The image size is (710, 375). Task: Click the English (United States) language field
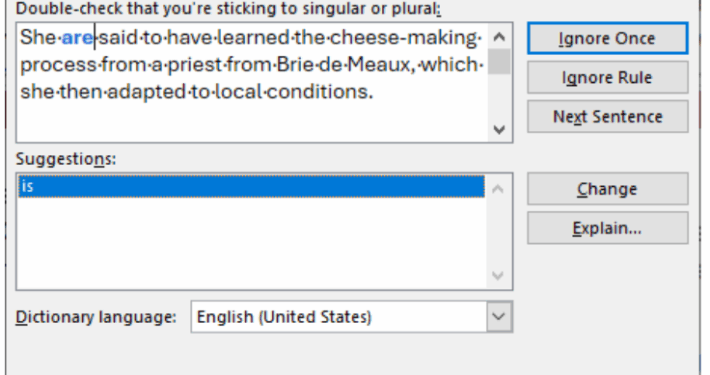coord(340,317)
